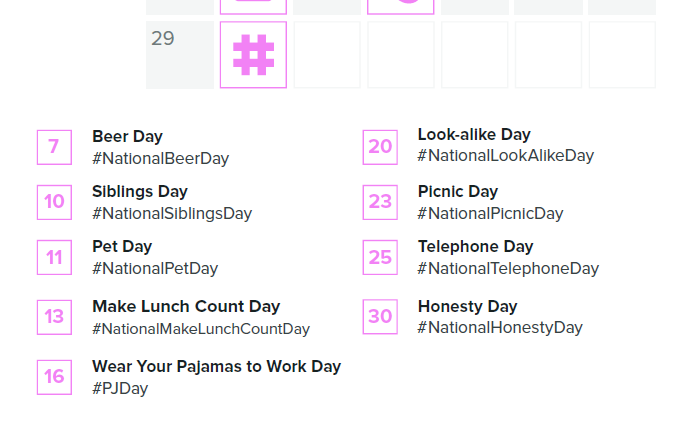Open the #PJDay hashtag
This screenshot has height=429, width=688.
(x=120, y=389)
